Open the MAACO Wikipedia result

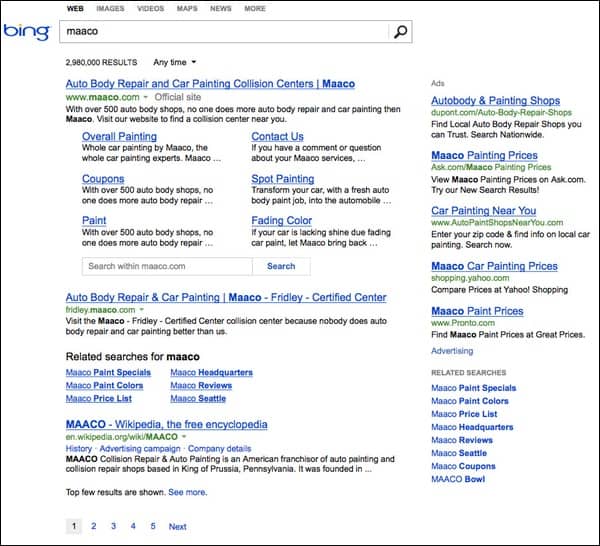coord(166,424)
